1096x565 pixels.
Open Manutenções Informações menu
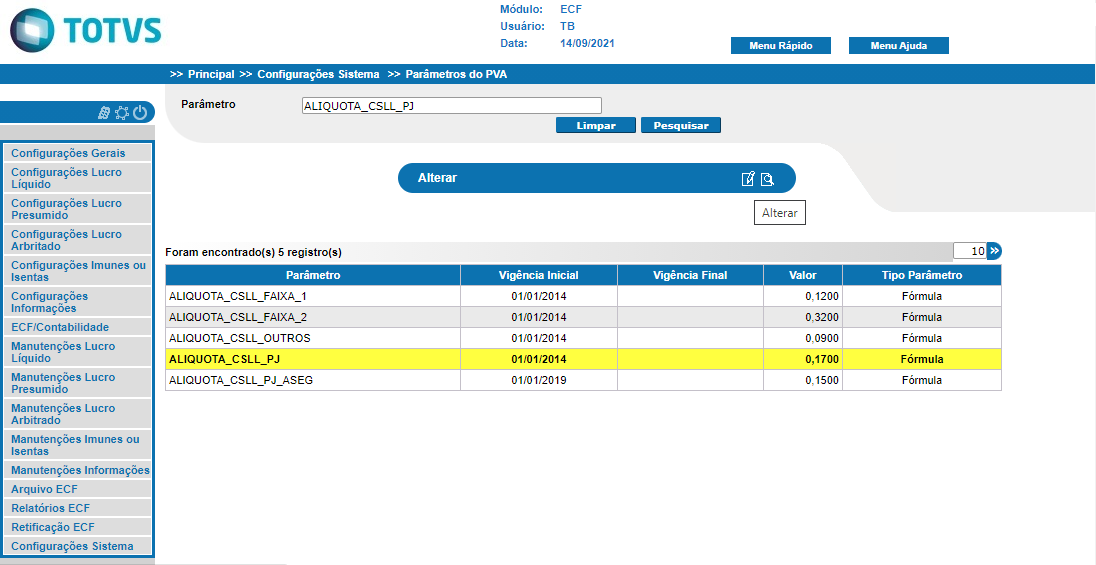click(78, 470)
